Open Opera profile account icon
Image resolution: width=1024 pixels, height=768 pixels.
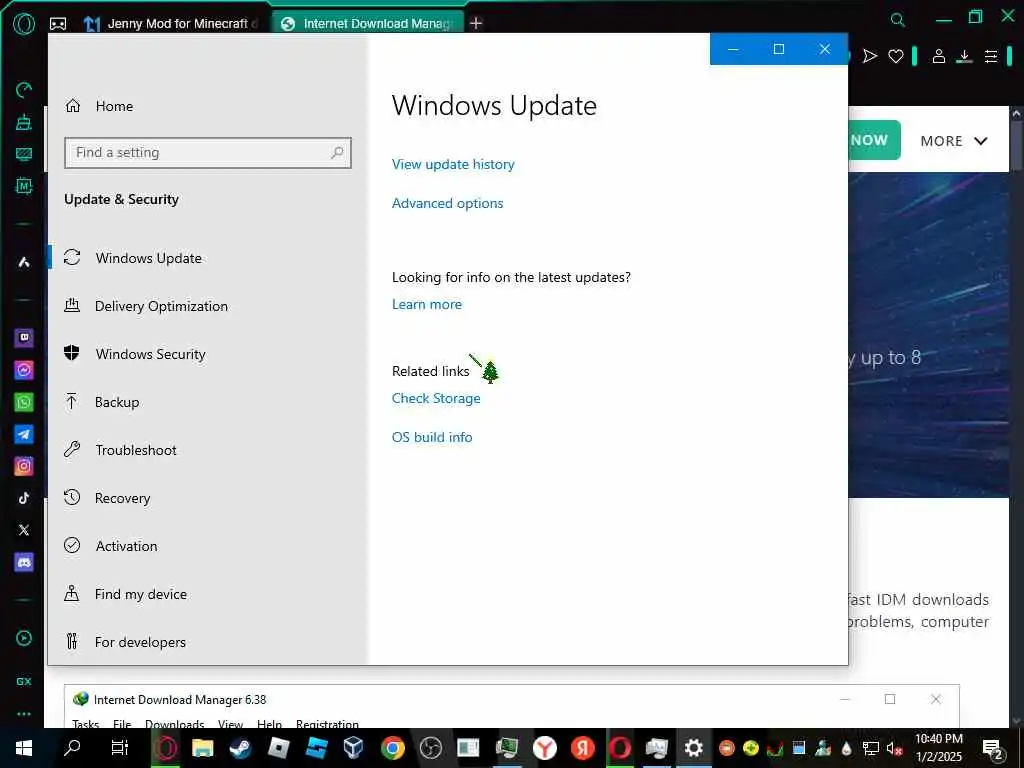(x=938, y=56)
